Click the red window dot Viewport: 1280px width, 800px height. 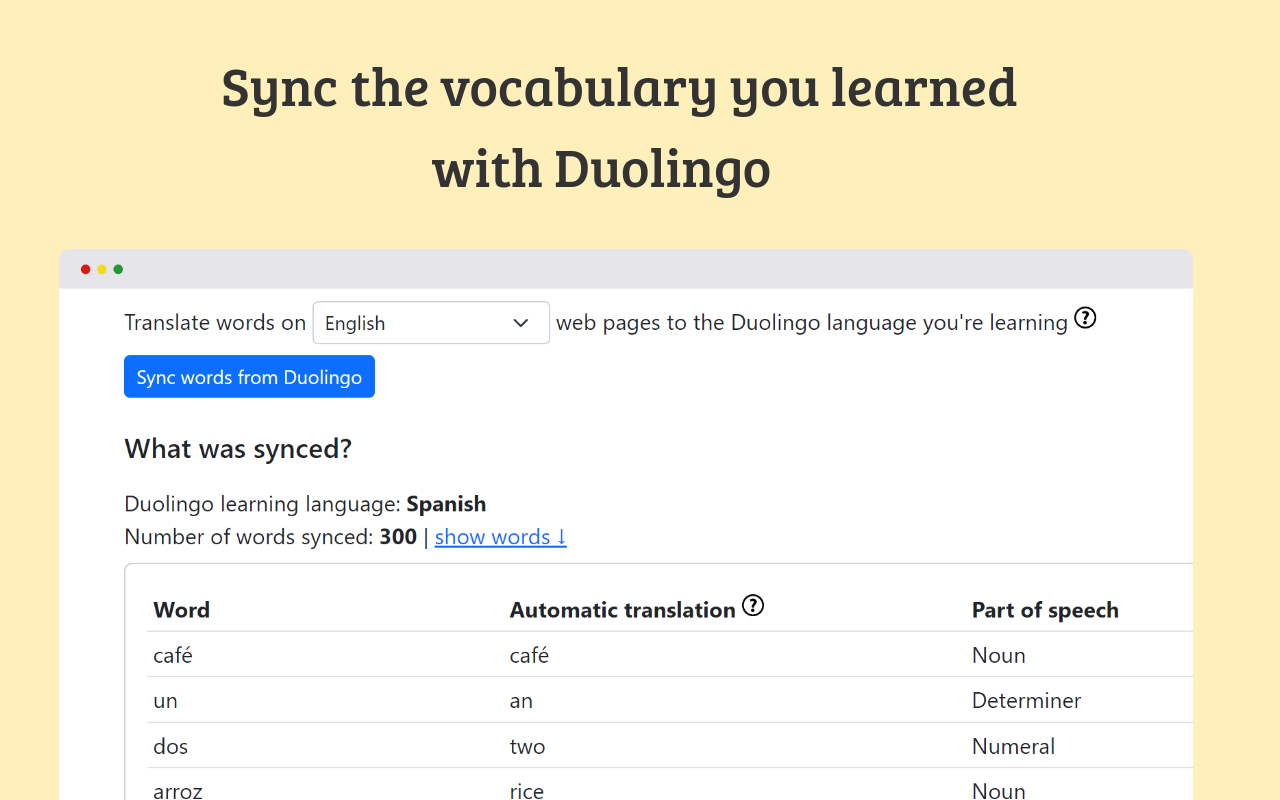(85, 269)
